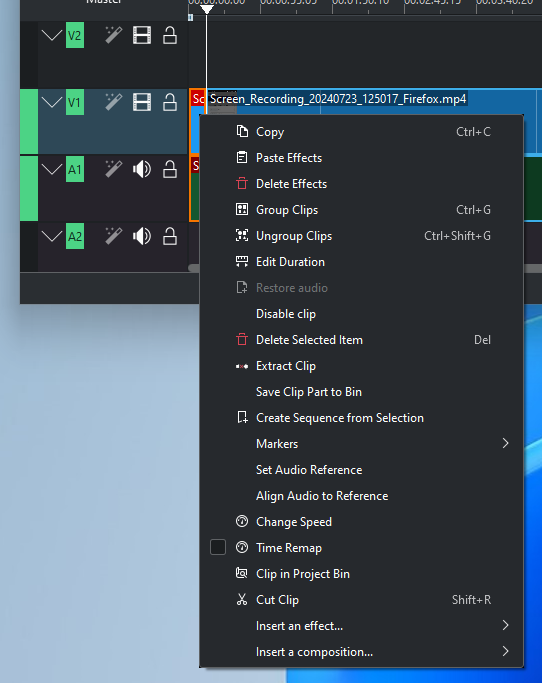
Task: Choose Delete Selected Item menu entry
Action: click(362, 340)
